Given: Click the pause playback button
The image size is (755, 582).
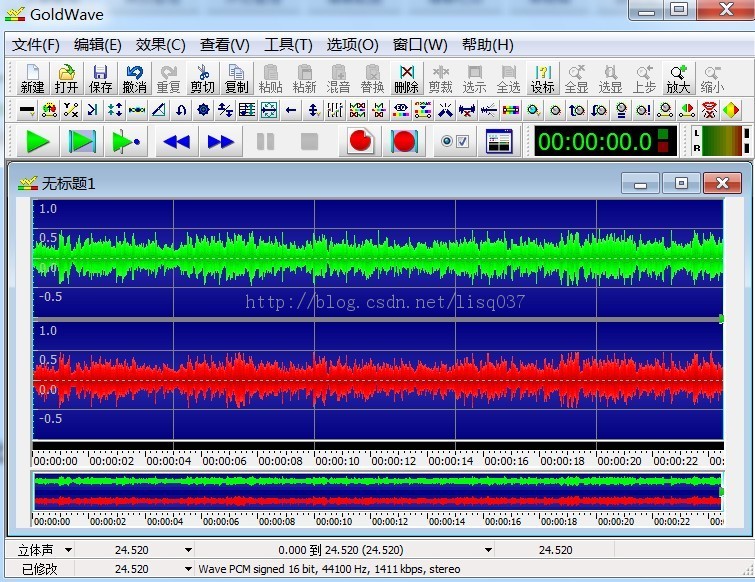Looking at the screenshot, I should (265, 142).
